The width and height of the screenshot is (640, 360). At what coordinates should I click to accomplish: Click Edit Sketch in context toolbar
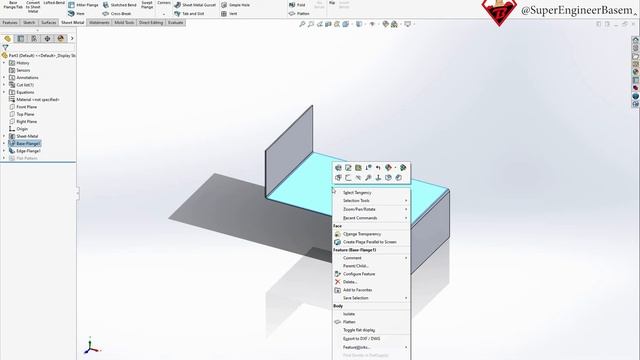coord(348,168)
